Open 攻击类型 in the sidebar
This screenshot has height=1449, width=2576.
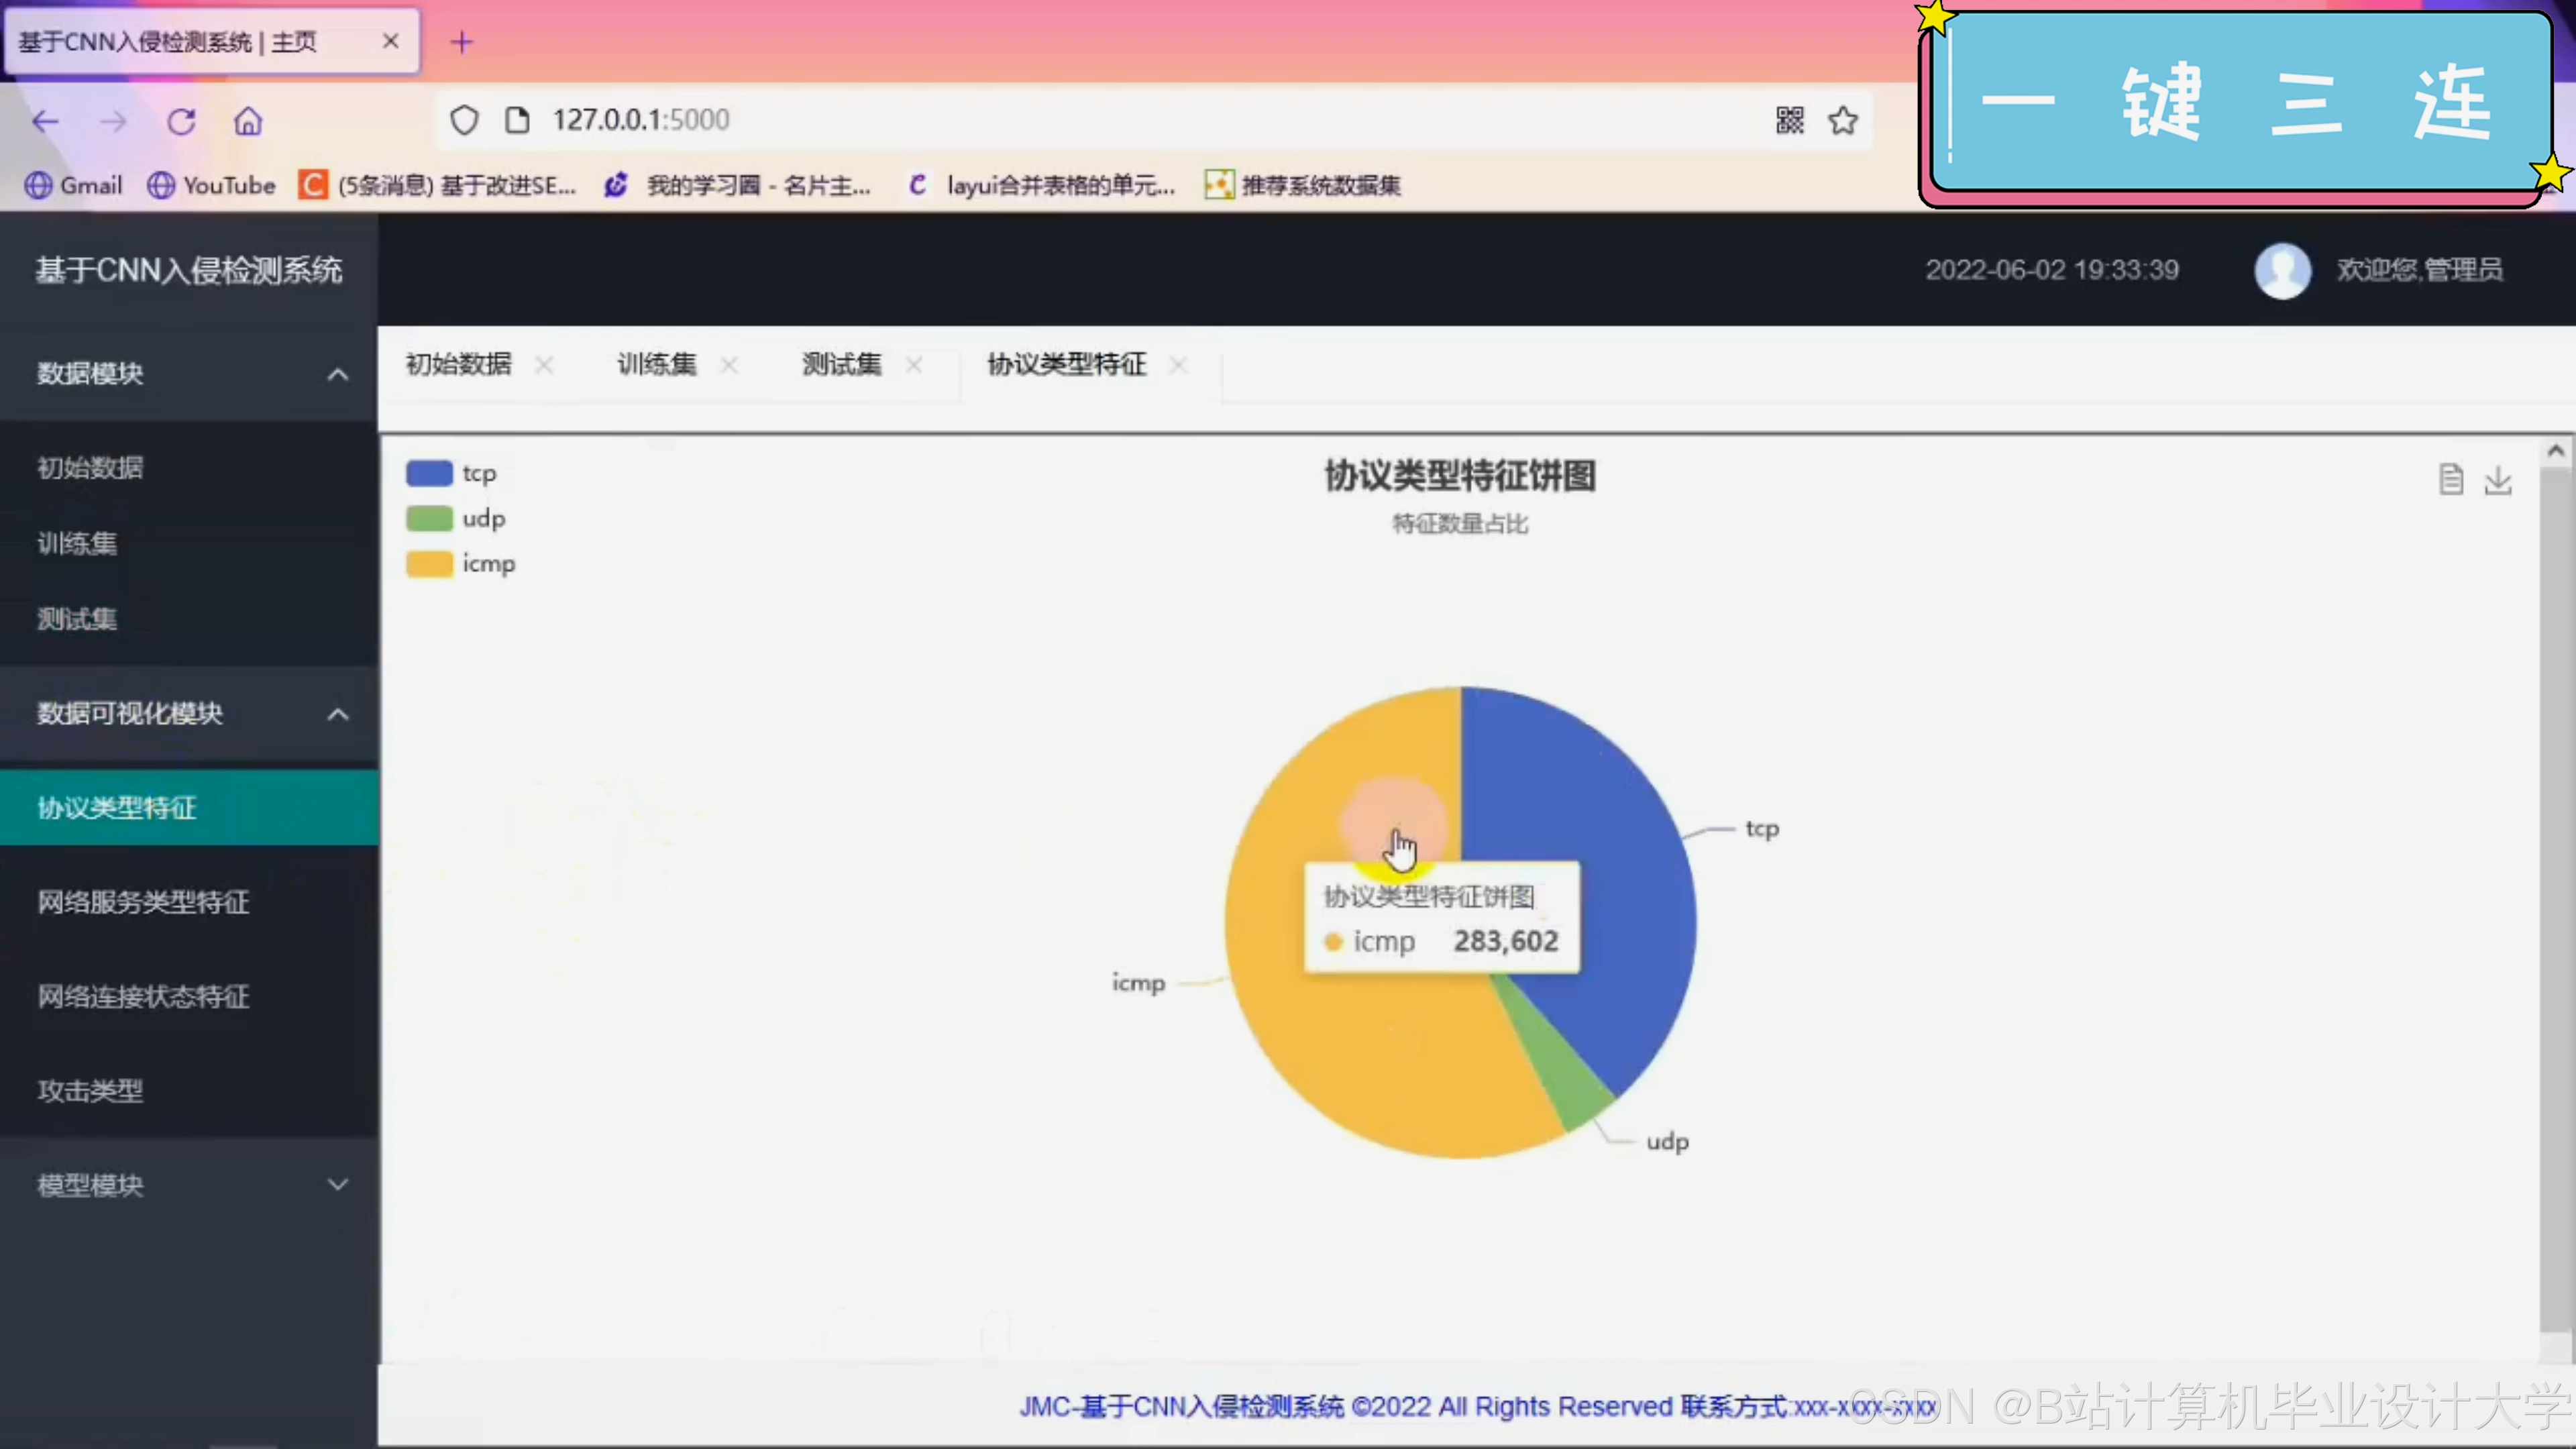[x=90, y=1090]
